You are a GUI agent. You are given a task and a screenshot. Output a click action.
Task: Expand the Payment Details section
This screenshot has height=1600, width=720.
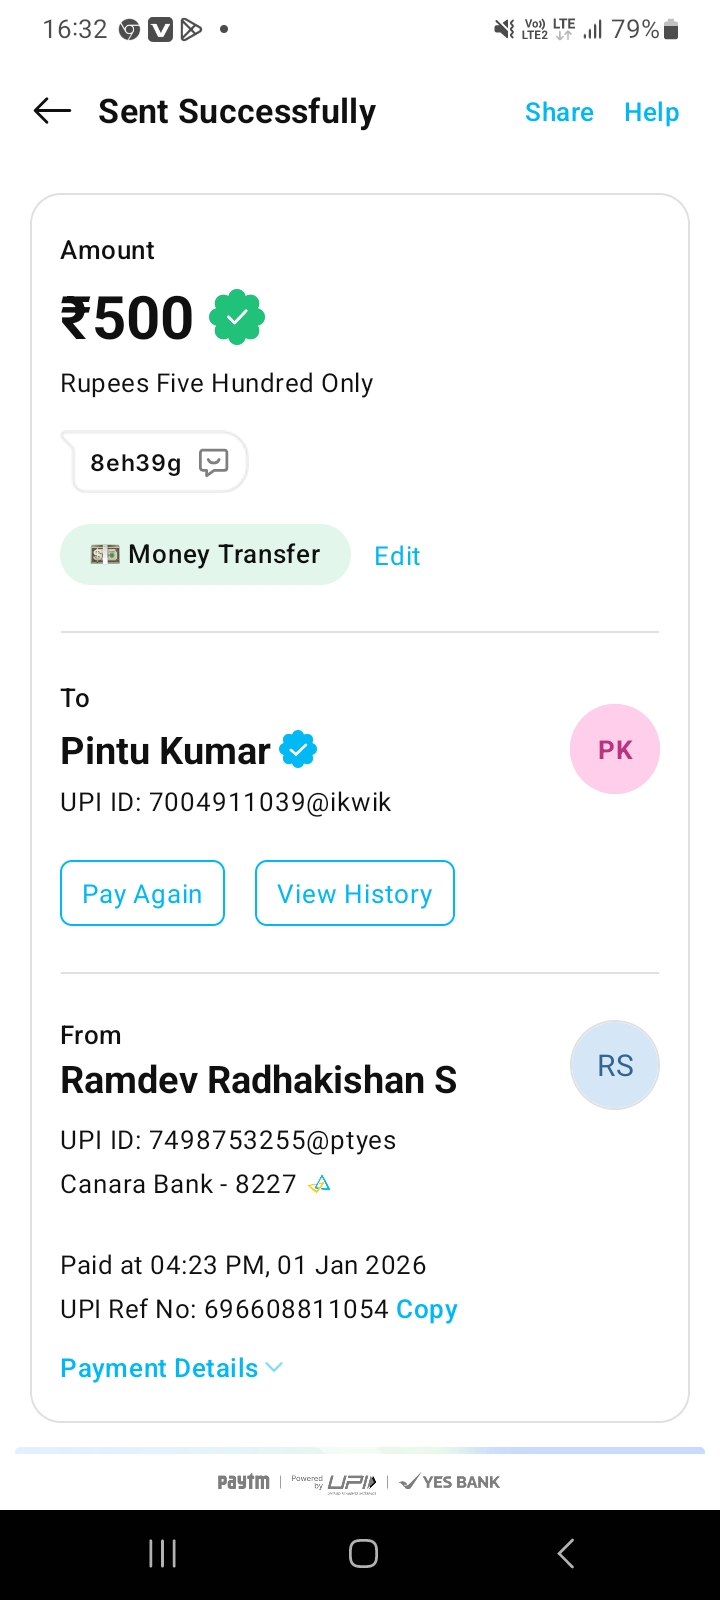click(x=171, y=1368)
